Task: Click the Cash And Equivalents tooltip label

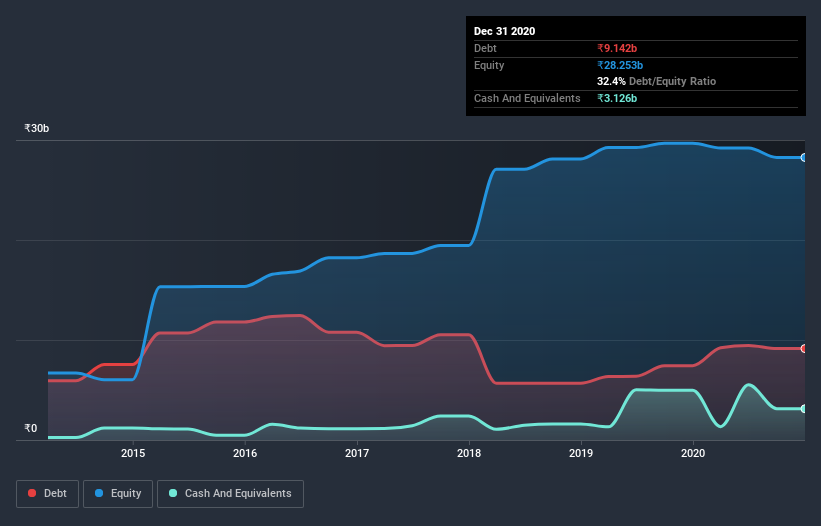Action: pyautogui.click(x=527, y=98)
